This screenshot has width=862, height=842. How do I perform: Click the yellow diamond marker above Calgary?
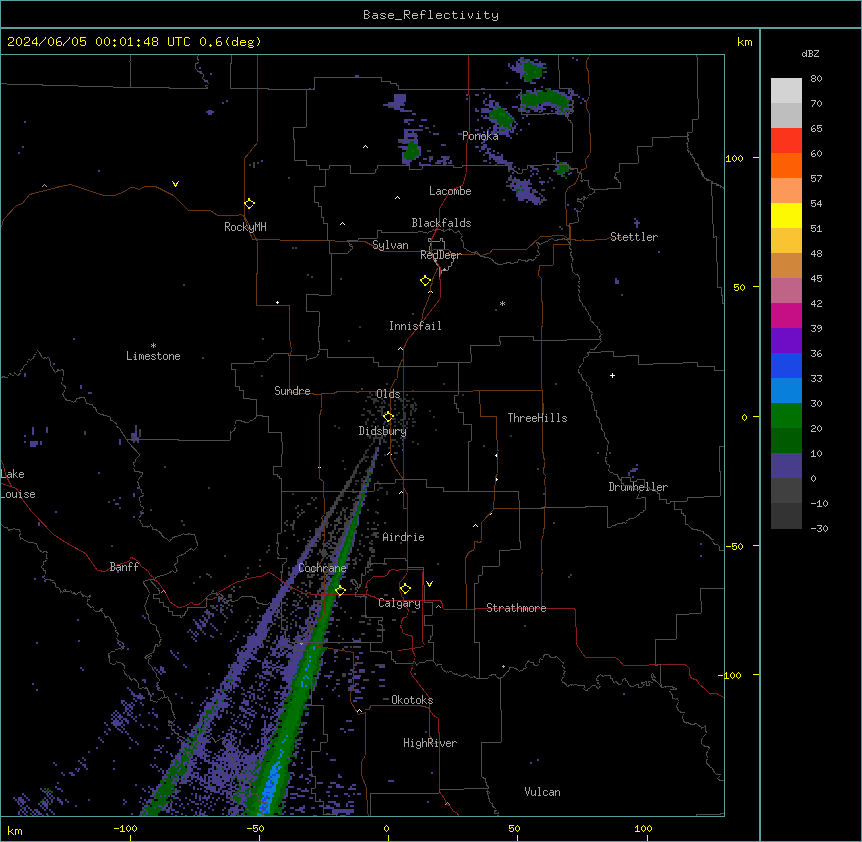coord(405,589)
